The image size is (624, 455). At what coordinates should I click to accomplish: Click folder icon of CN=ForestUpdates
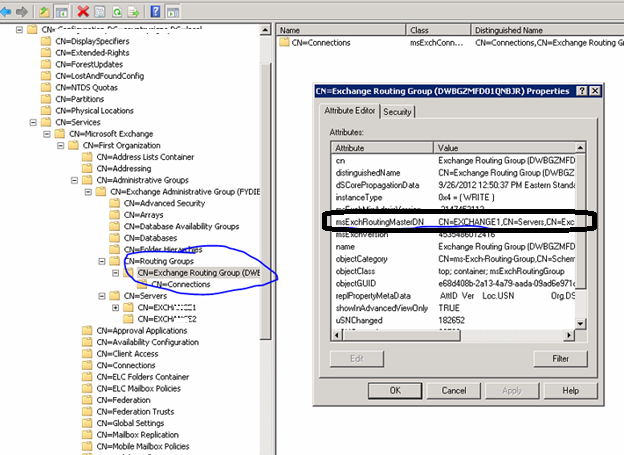[x=46, y=64]
